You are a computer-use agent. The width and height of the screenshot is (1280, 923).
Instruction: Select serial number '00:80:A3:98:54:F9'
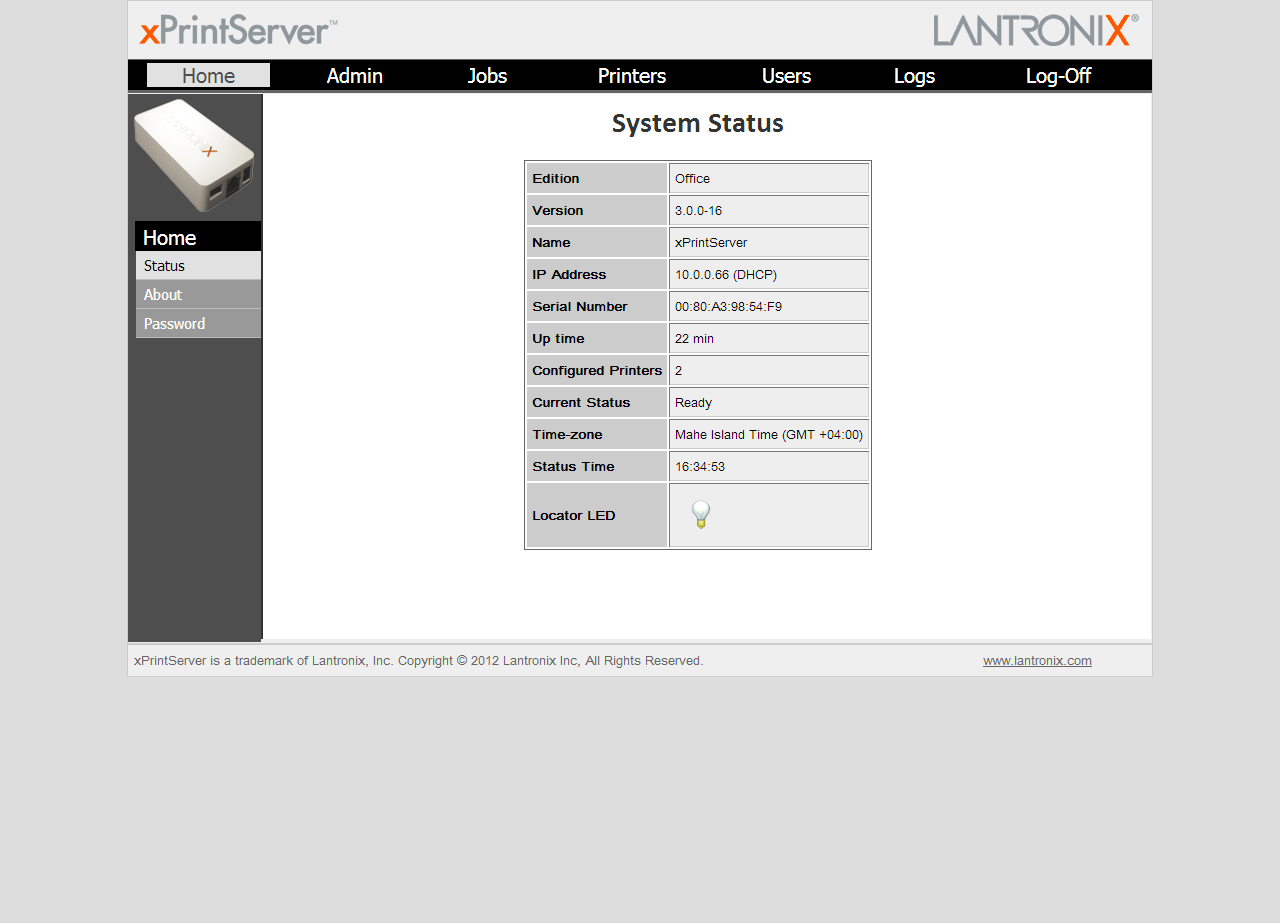click(x=728, y=307)
